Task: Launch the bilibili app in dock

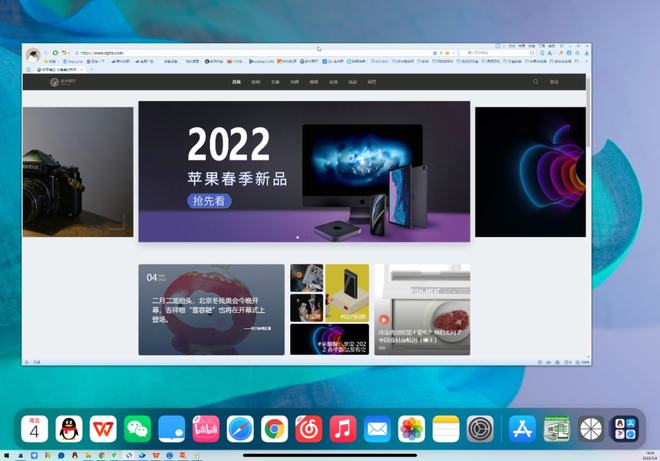Action: tap(206, 429)
